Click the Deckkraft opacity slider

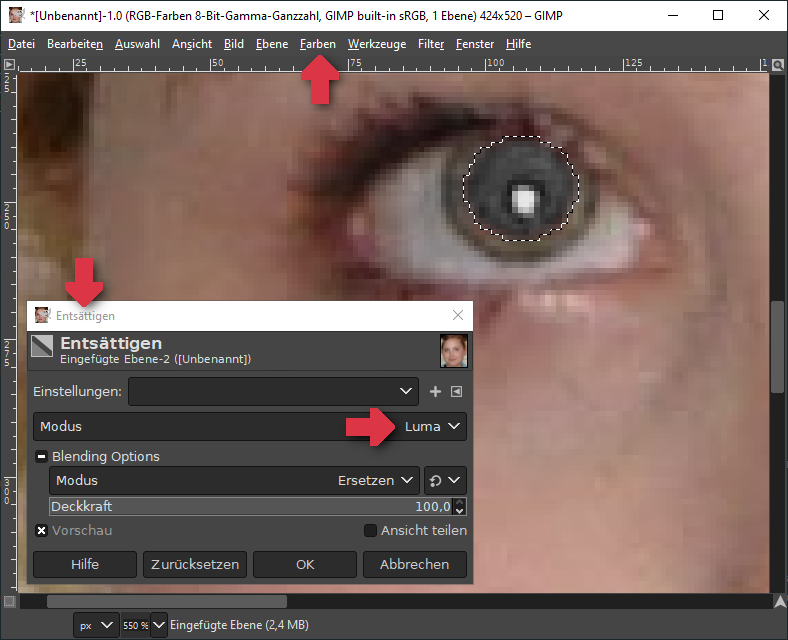point(250,507)
